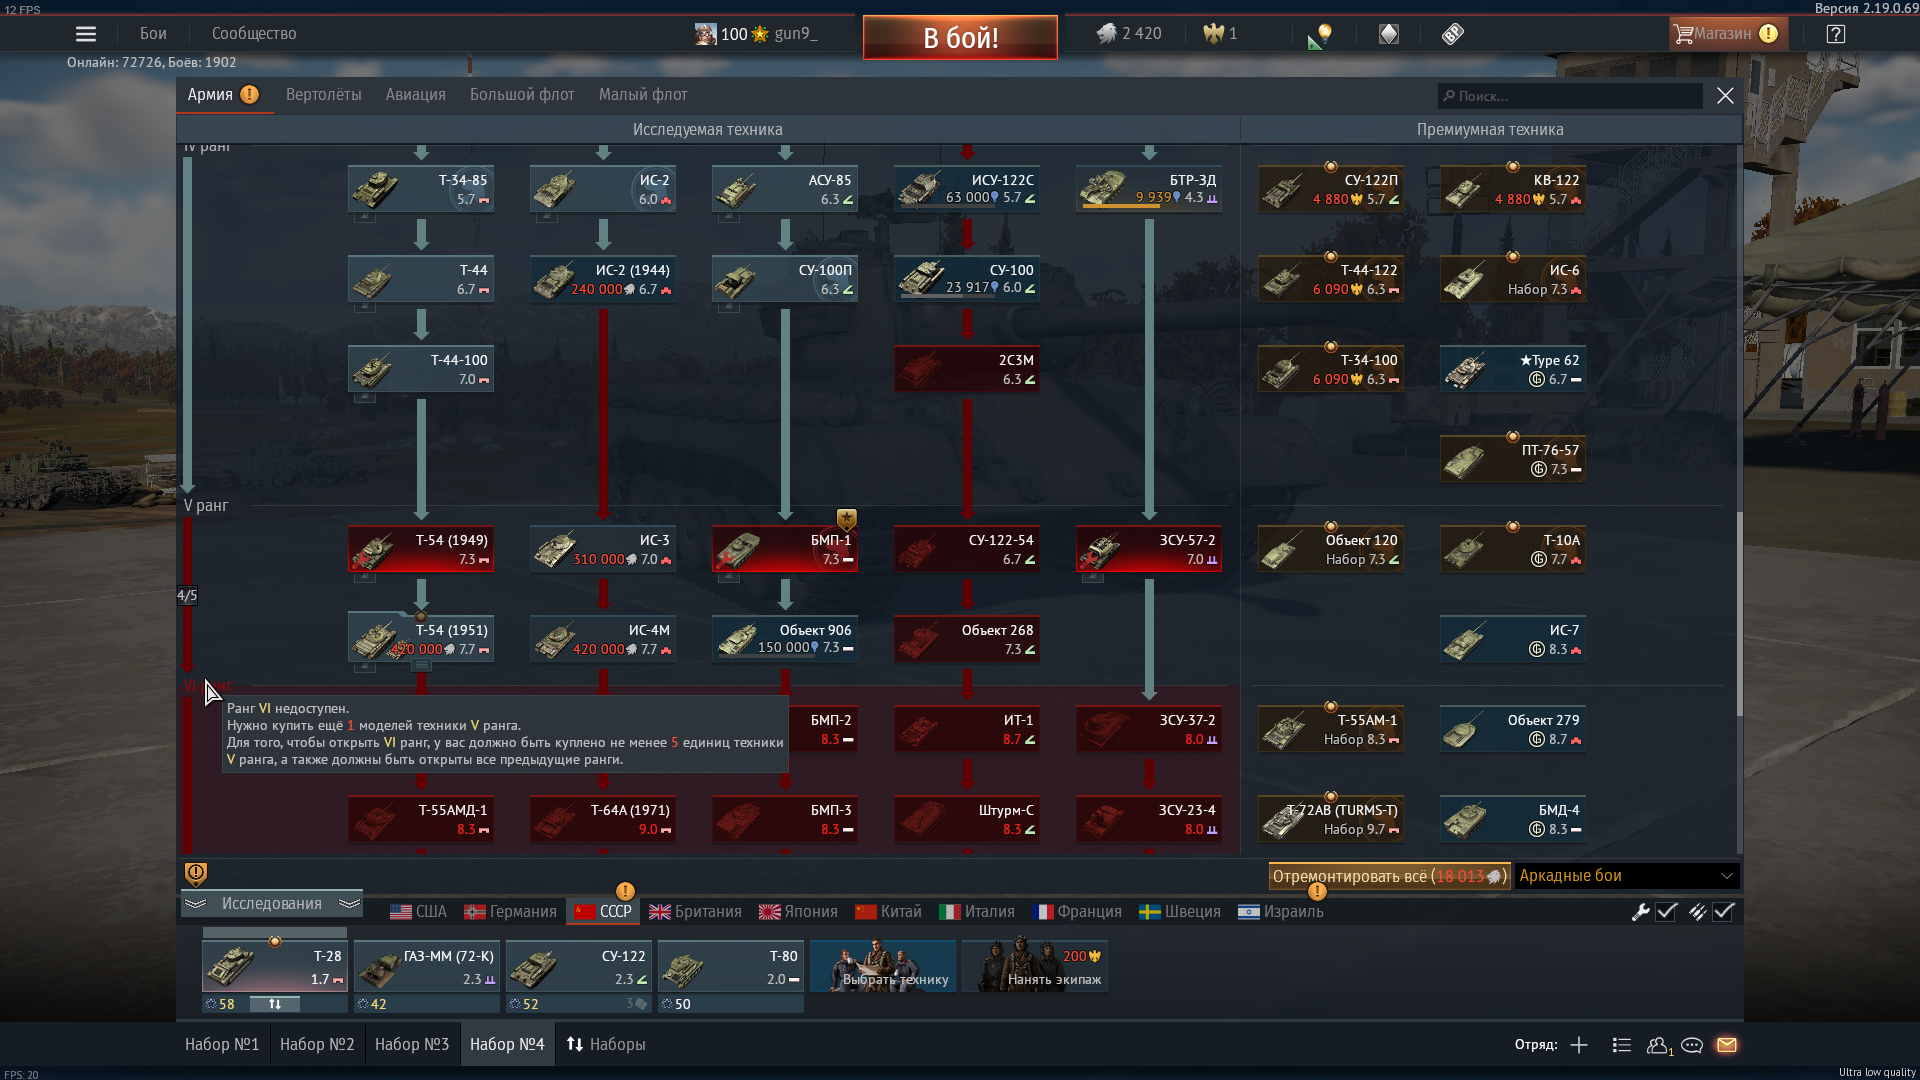Select the Япония nation tab
Image resolution: width=1920 pixels, height=1080 pixels.
(798, 912)
